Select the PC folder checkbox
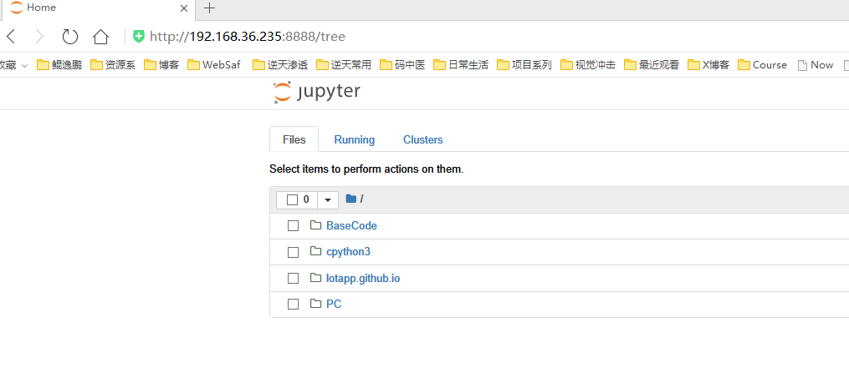The width and height of the screenshot is (849, 388). click(x=293, y=304)
